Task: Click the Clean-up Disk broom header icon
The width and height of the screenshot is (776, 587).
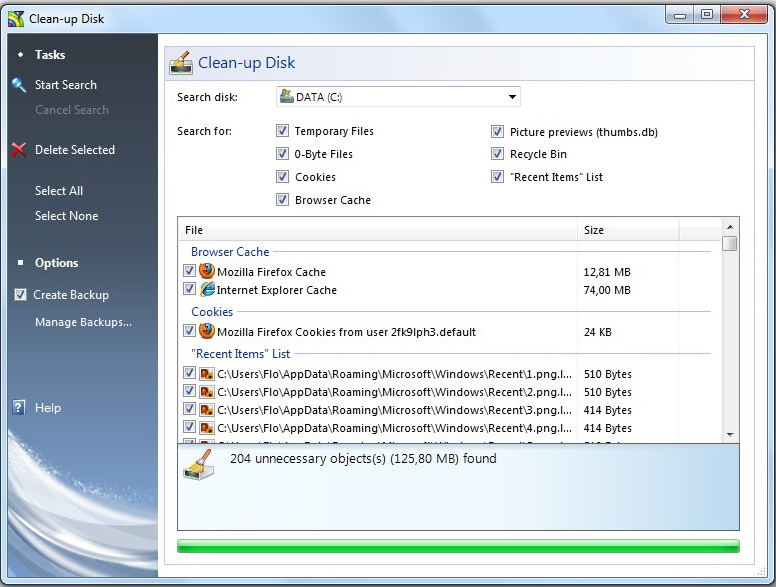Action: click(x=181, y=63)
